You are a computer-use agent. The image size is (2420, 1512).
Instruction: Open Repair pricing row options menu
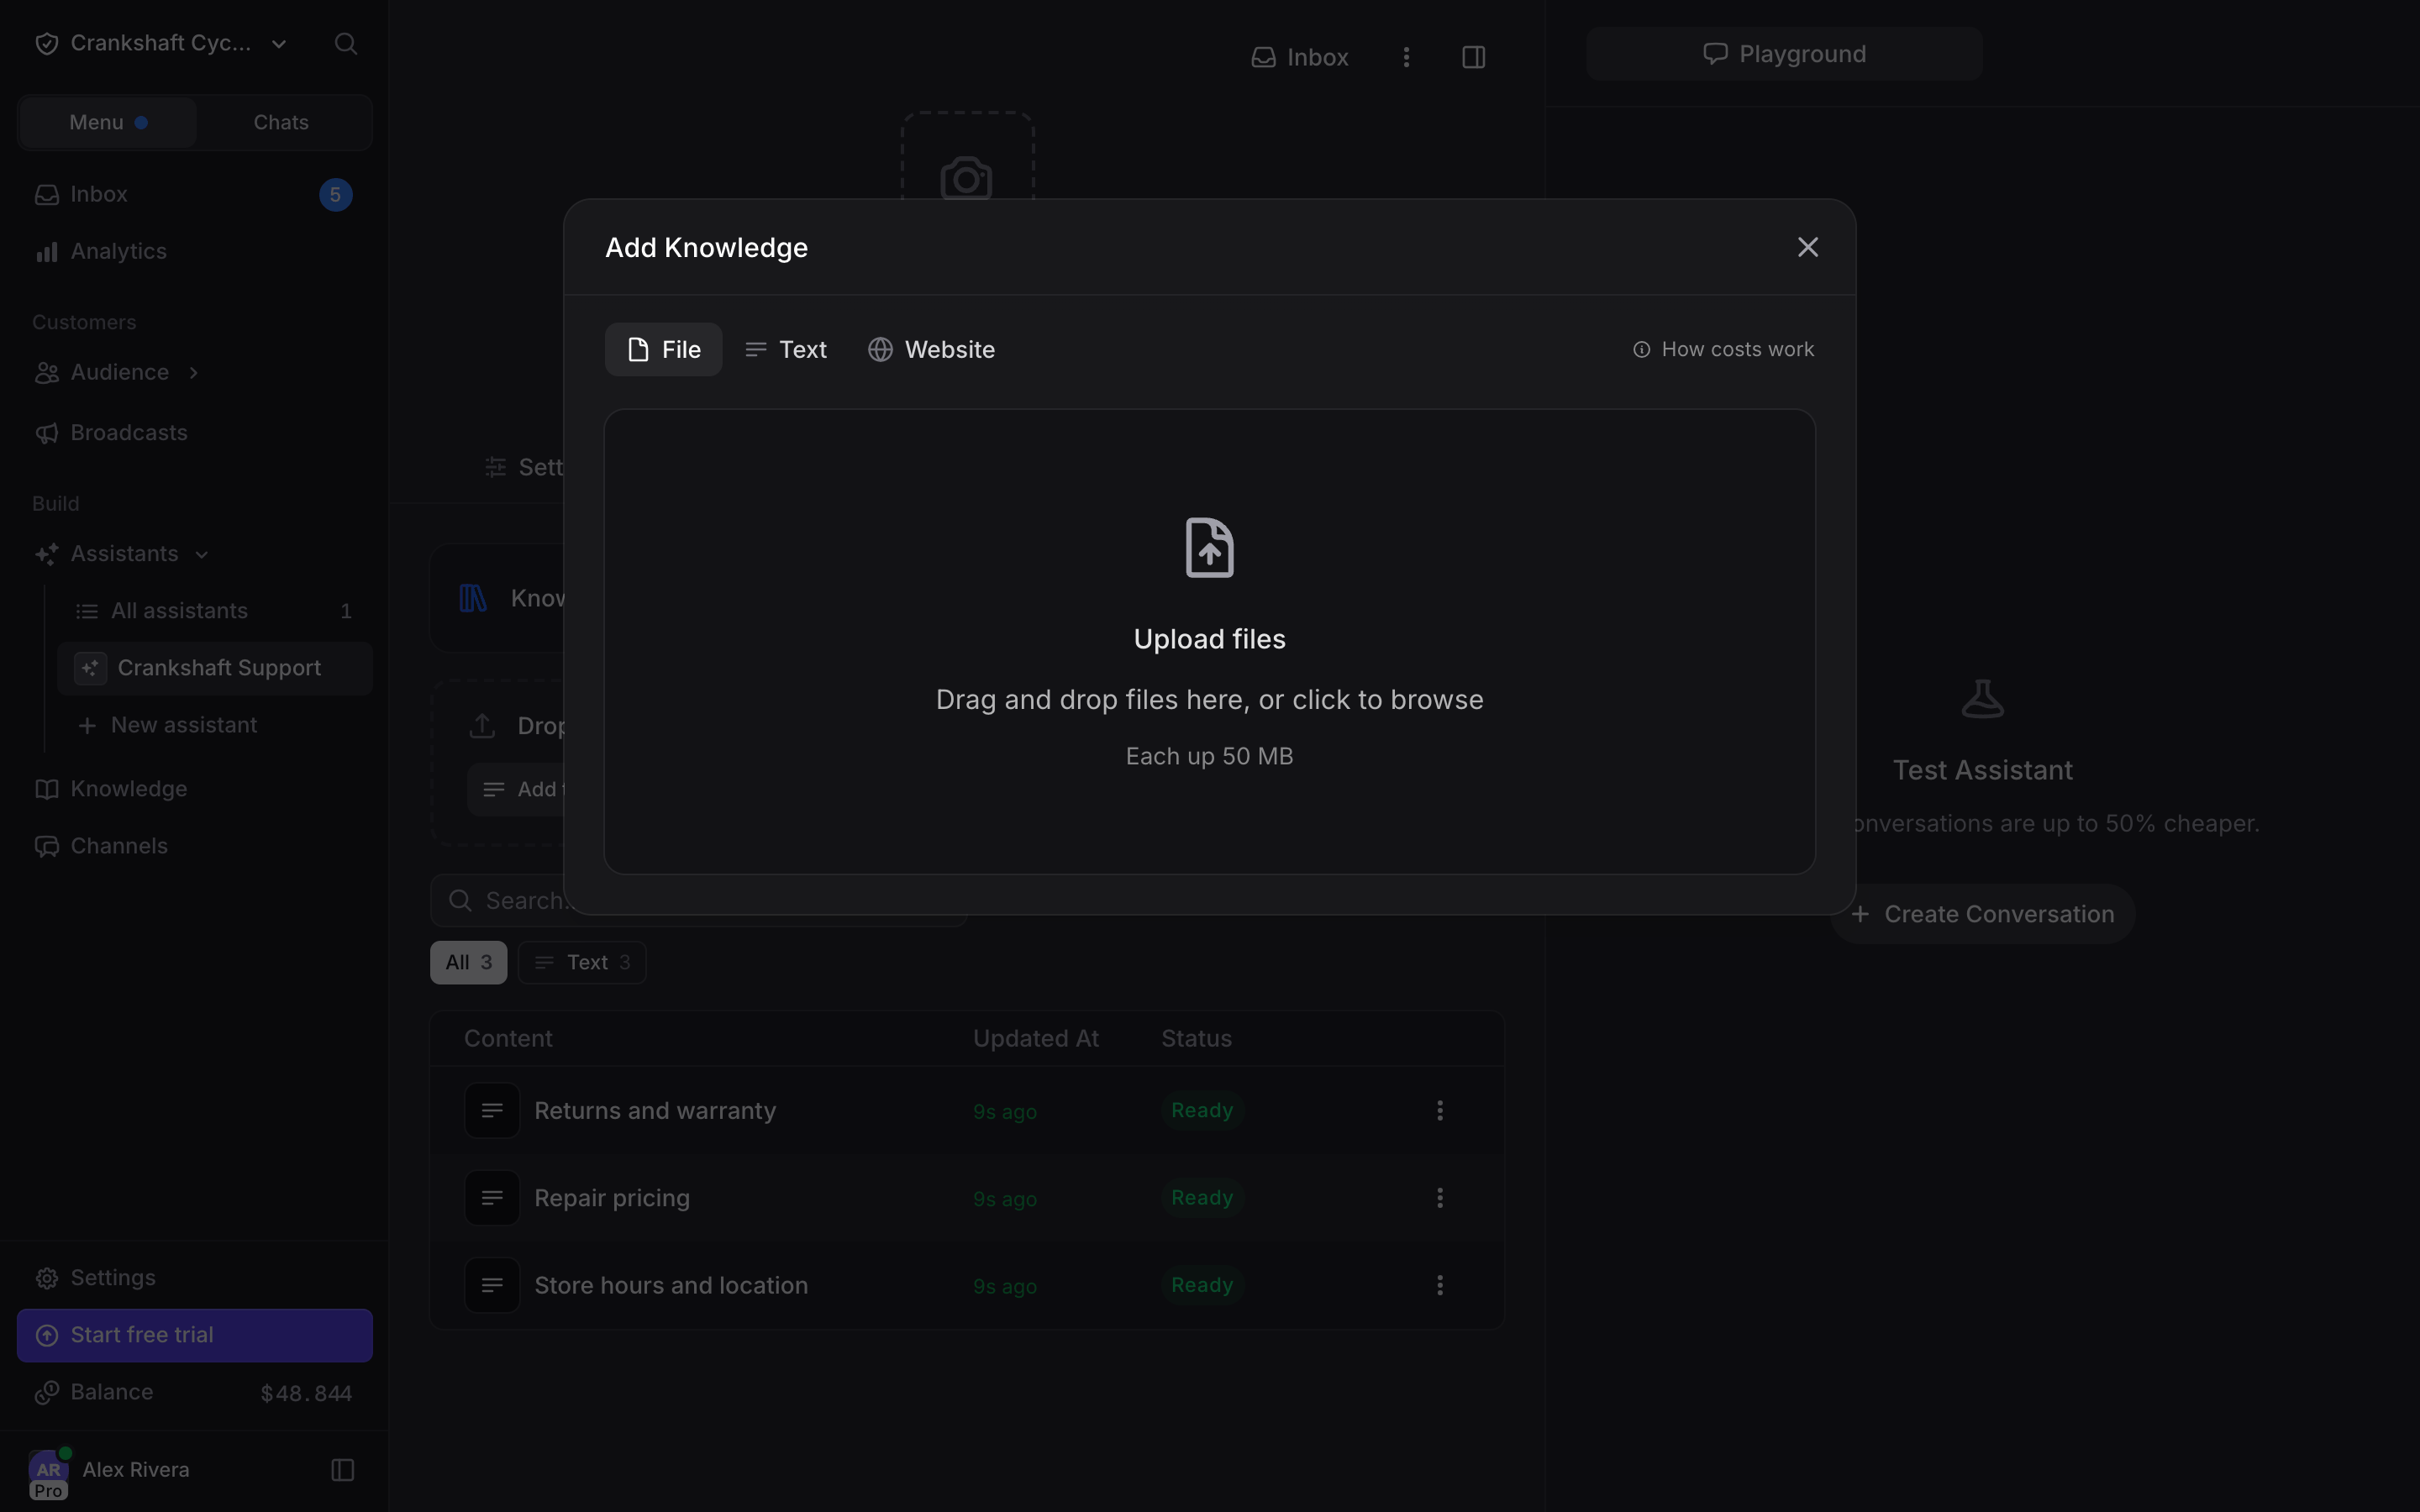pyautogui.click(x=1440, y=1198)
